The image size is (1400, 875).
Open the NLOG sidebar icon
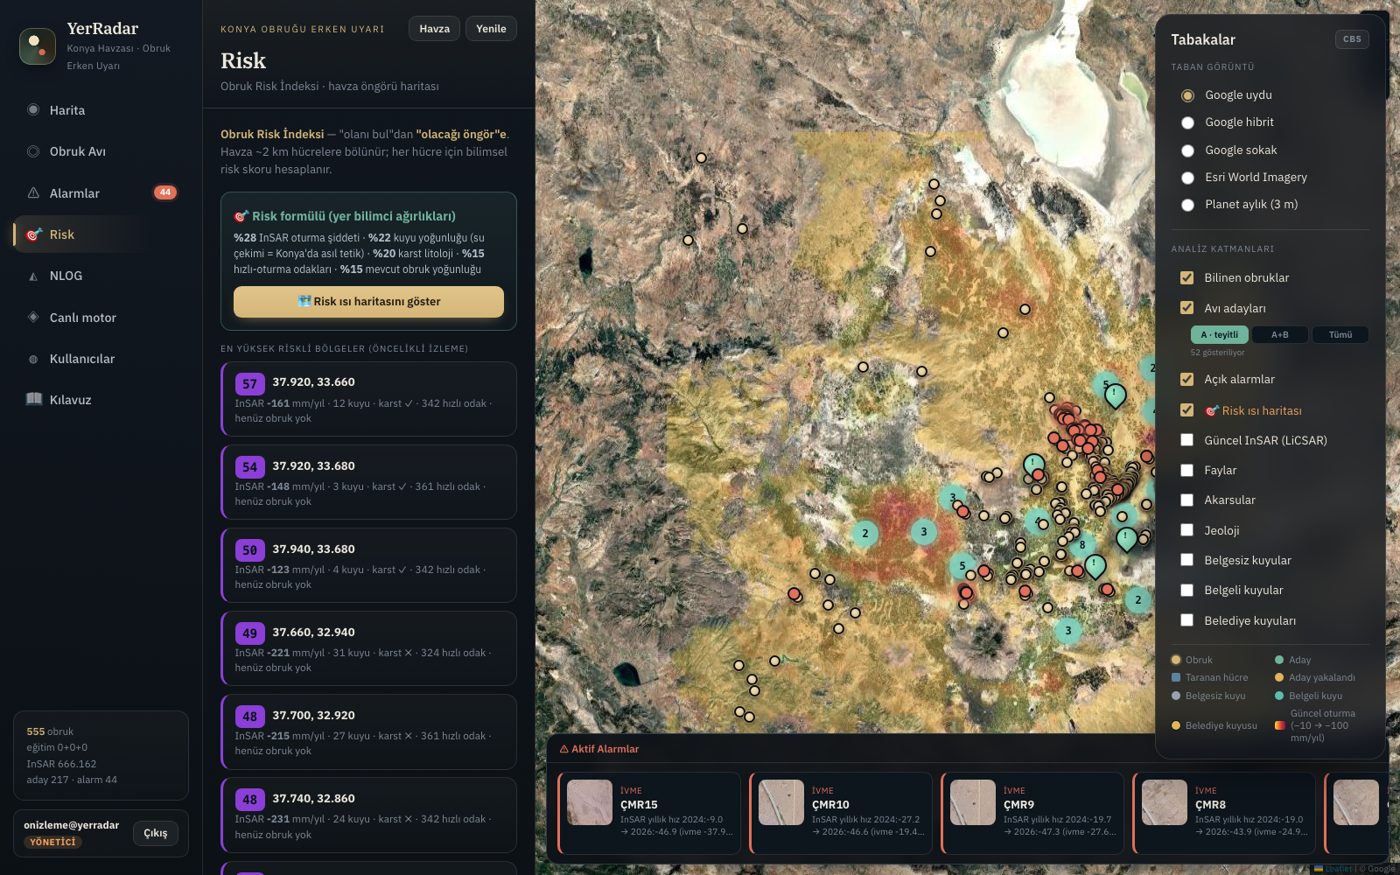coord(33,276)
